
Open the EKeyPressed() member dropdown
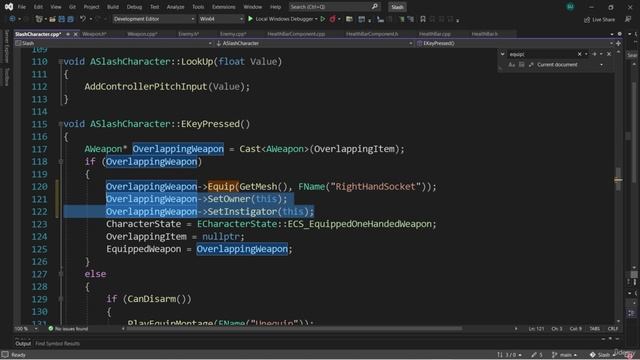tap(515, 43)
